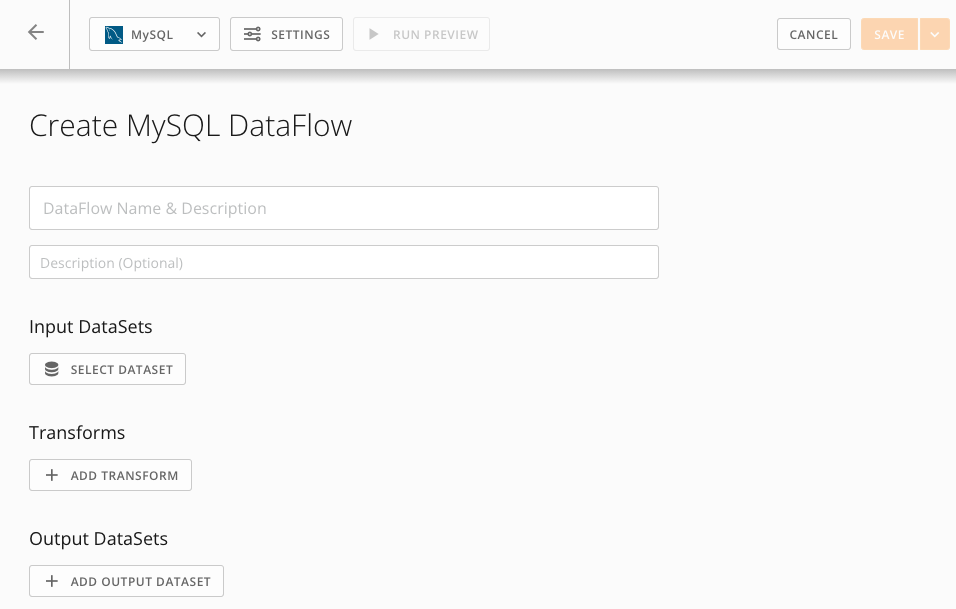Click the Settings sliders icon

[254, 33]
